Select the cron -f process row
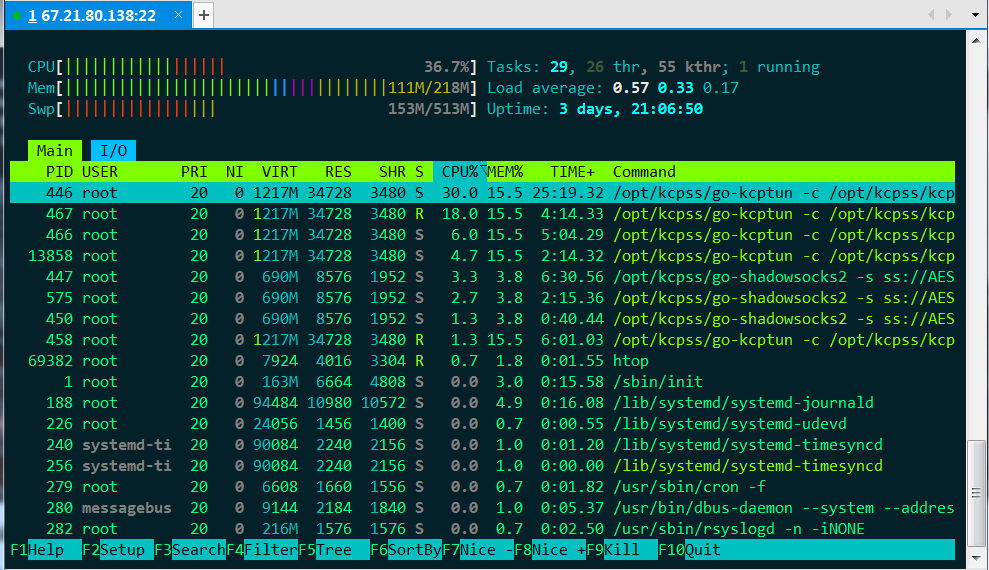The height and width of the screenshot is (570, 989). pyautogui.click(x=483, y=487)
